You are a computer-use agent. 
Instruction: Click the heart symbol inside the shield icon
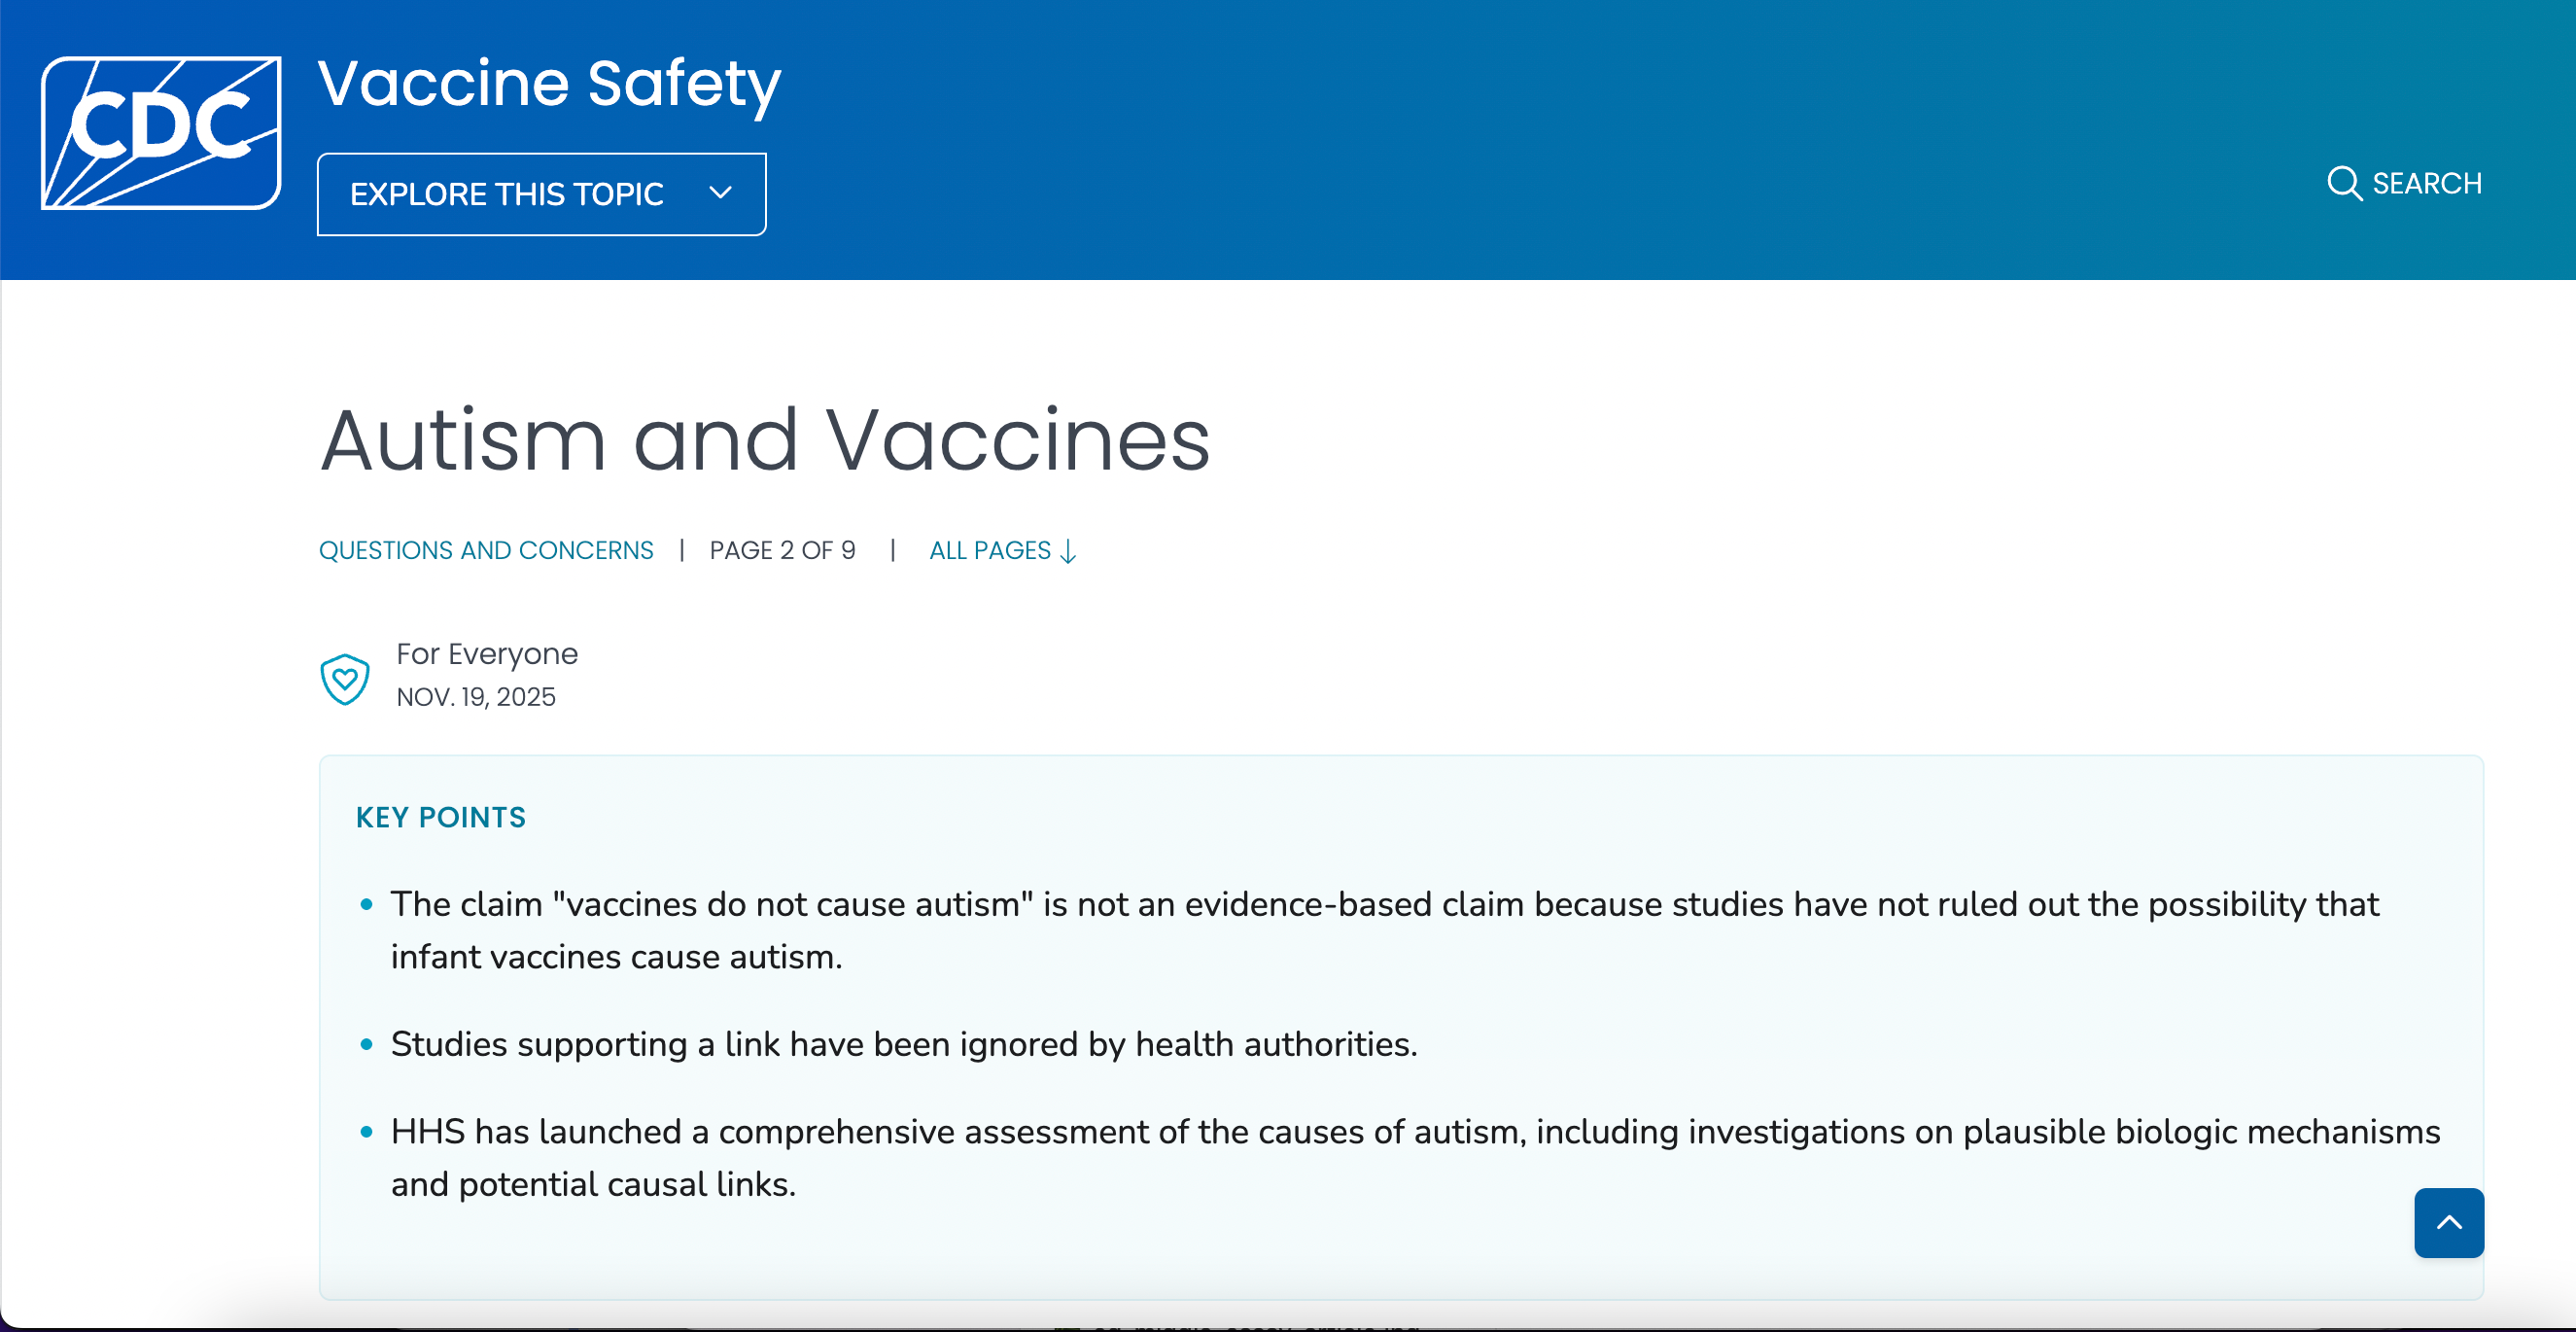coord(345,680)
